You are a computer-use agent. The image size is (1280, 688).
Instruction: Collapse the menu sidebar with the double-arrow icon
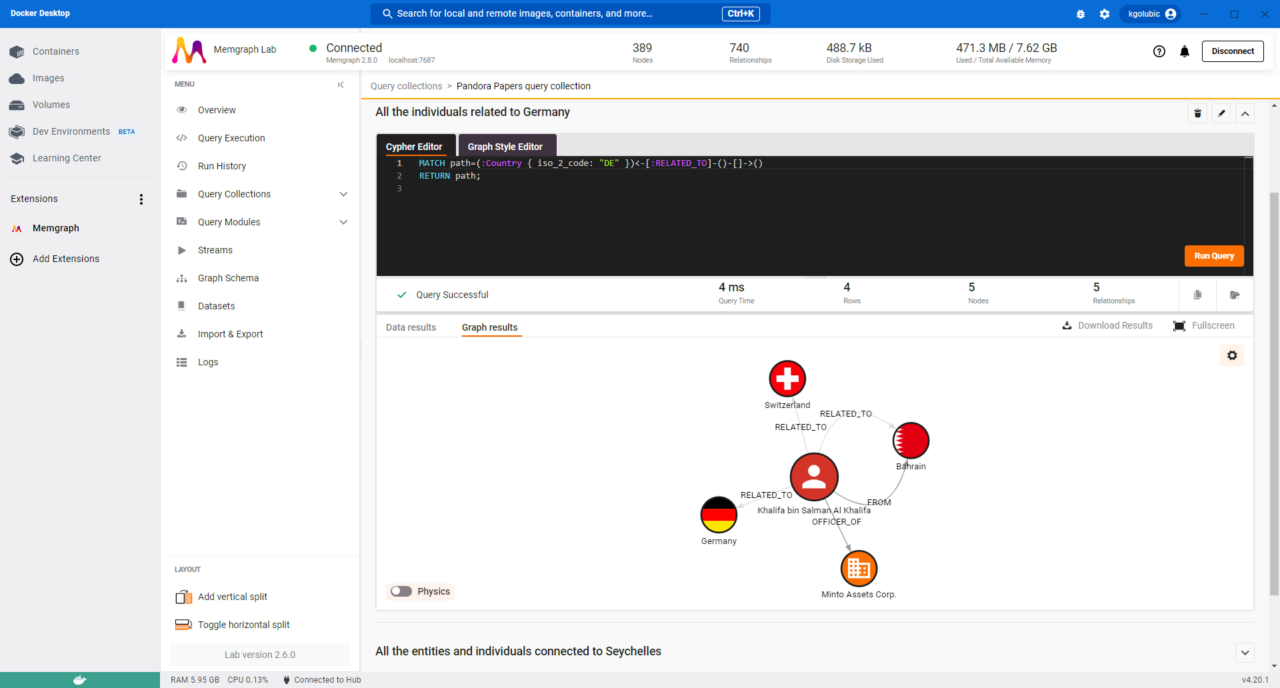[340, 84]
